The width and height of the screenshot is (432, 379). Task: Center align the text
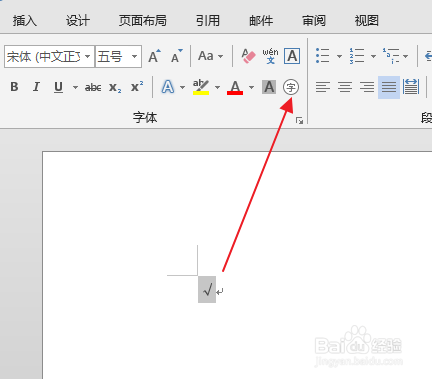pos(345,87)
